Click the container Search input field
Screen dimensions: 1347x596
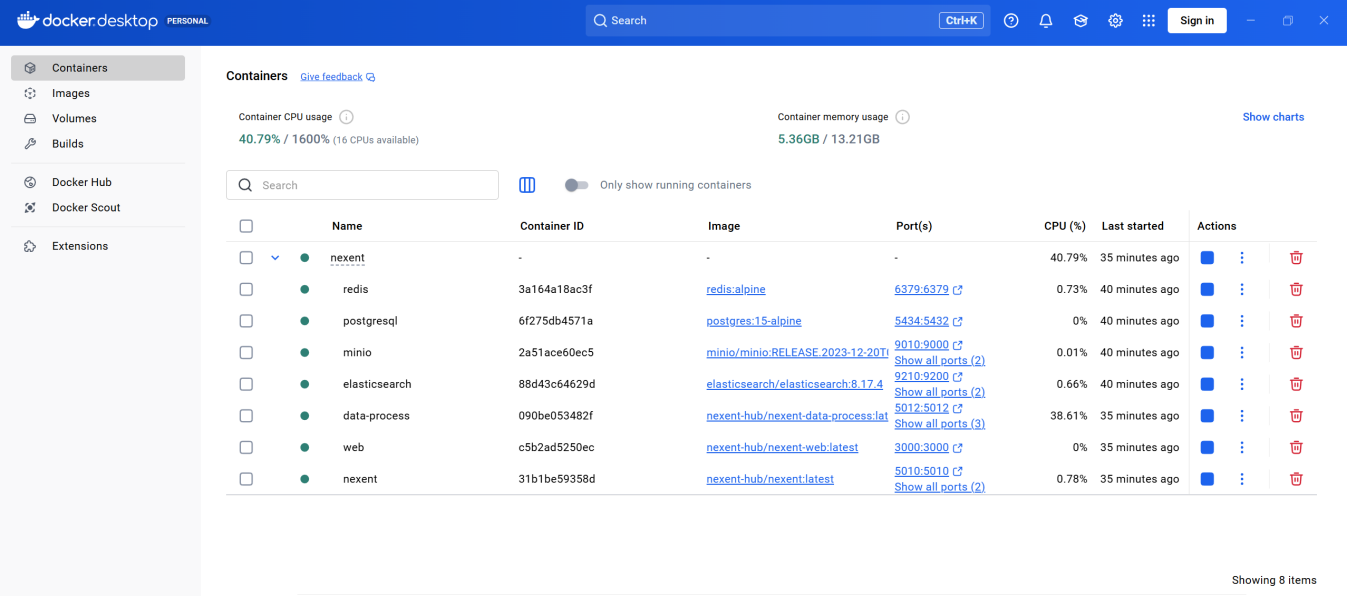pyautogui.click(x=362, y=185)
